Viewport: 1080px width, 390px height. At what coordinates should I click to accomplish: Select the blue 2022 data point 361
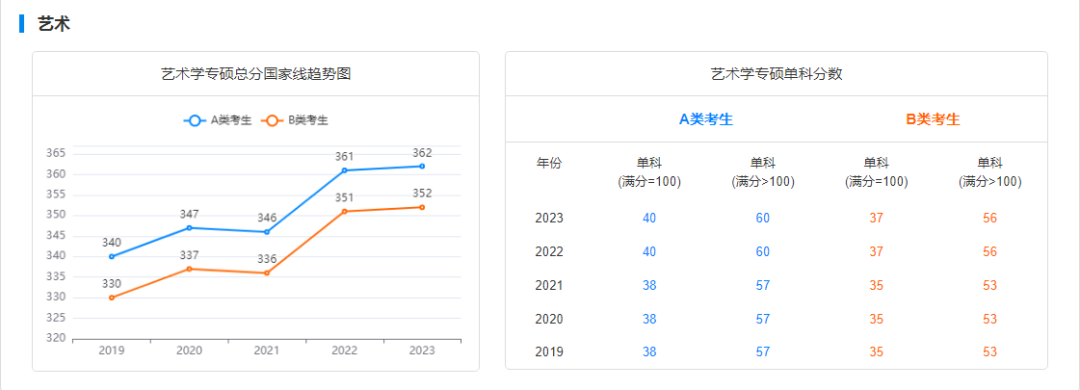pos(344,170)
